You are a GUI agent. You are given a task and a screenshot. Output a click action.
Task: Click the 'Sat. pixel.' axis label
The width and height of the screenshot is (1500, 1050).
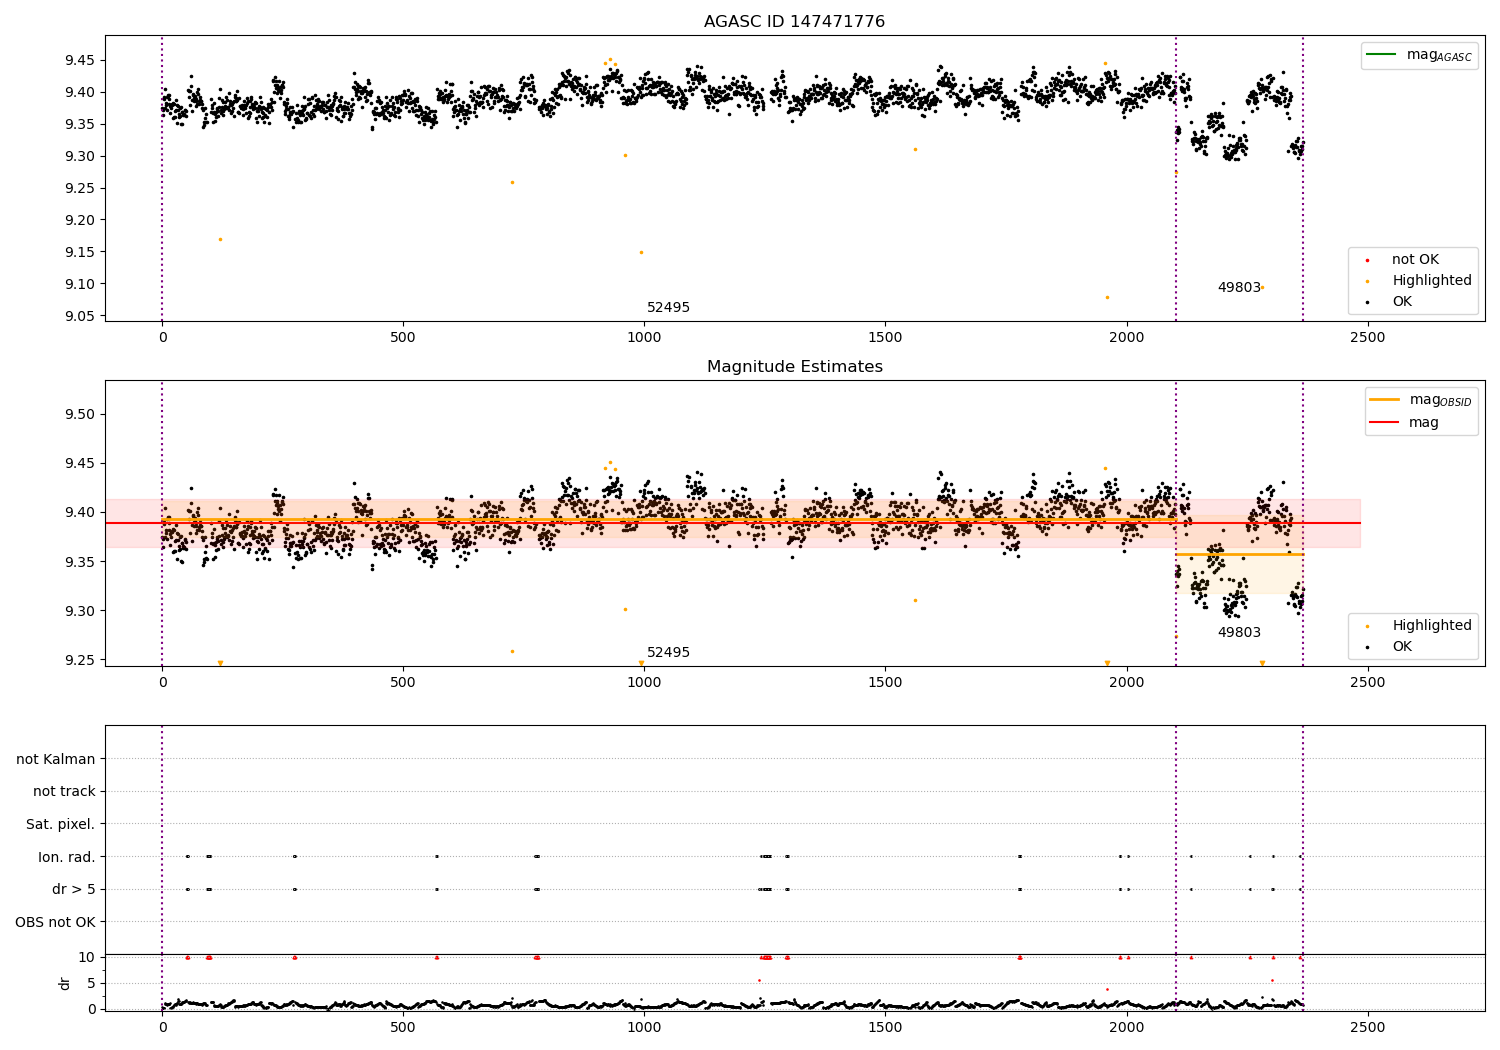[x=60, y=825]
